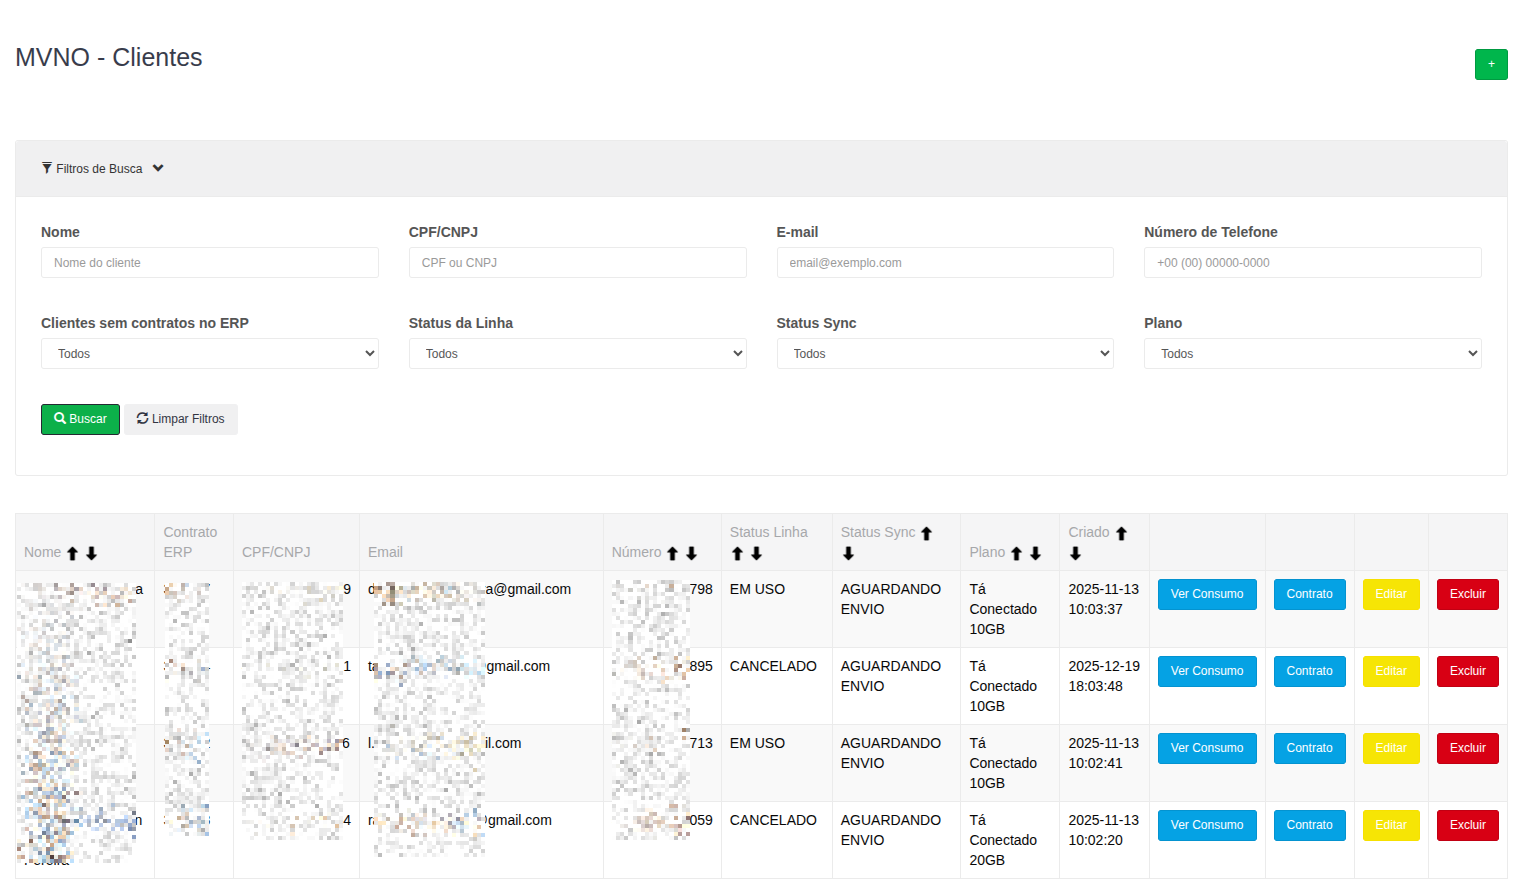Sort Plano column descending with down arrow
The image size is (1523, 879).
click(1035, 553)
